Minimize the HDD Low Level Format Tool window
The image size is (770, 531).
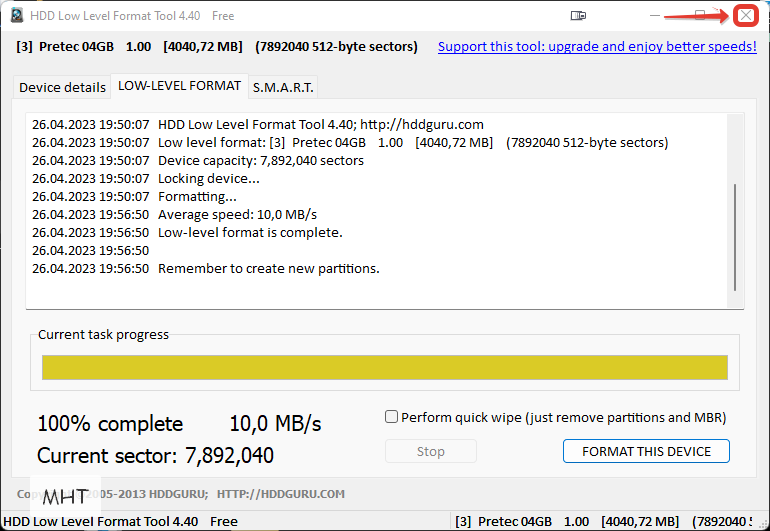point(655,16)
